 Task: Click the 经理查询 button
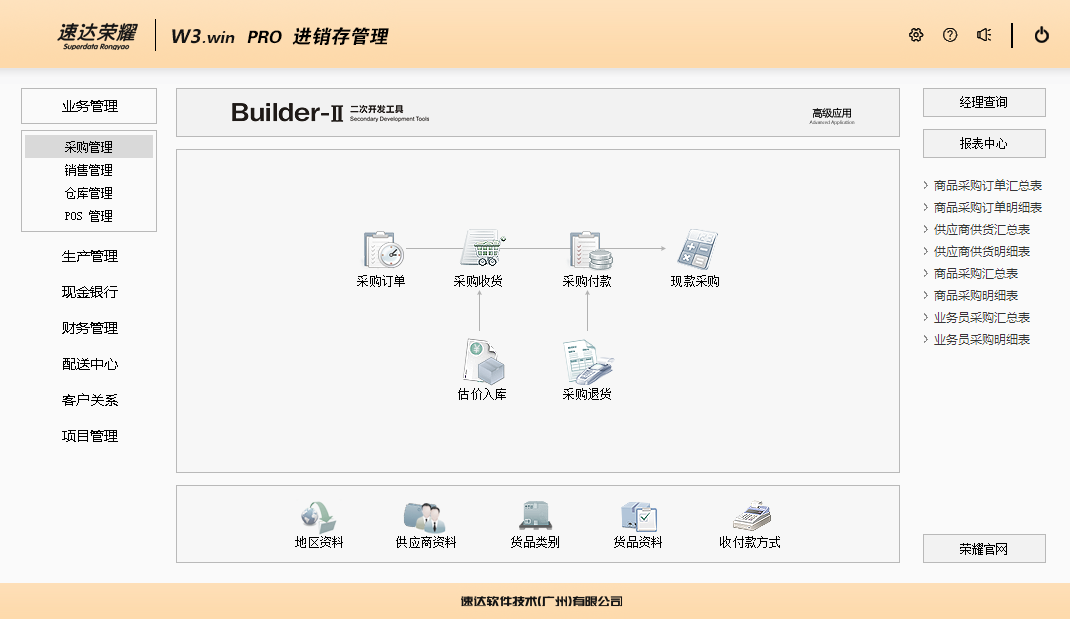click(983, 102)
